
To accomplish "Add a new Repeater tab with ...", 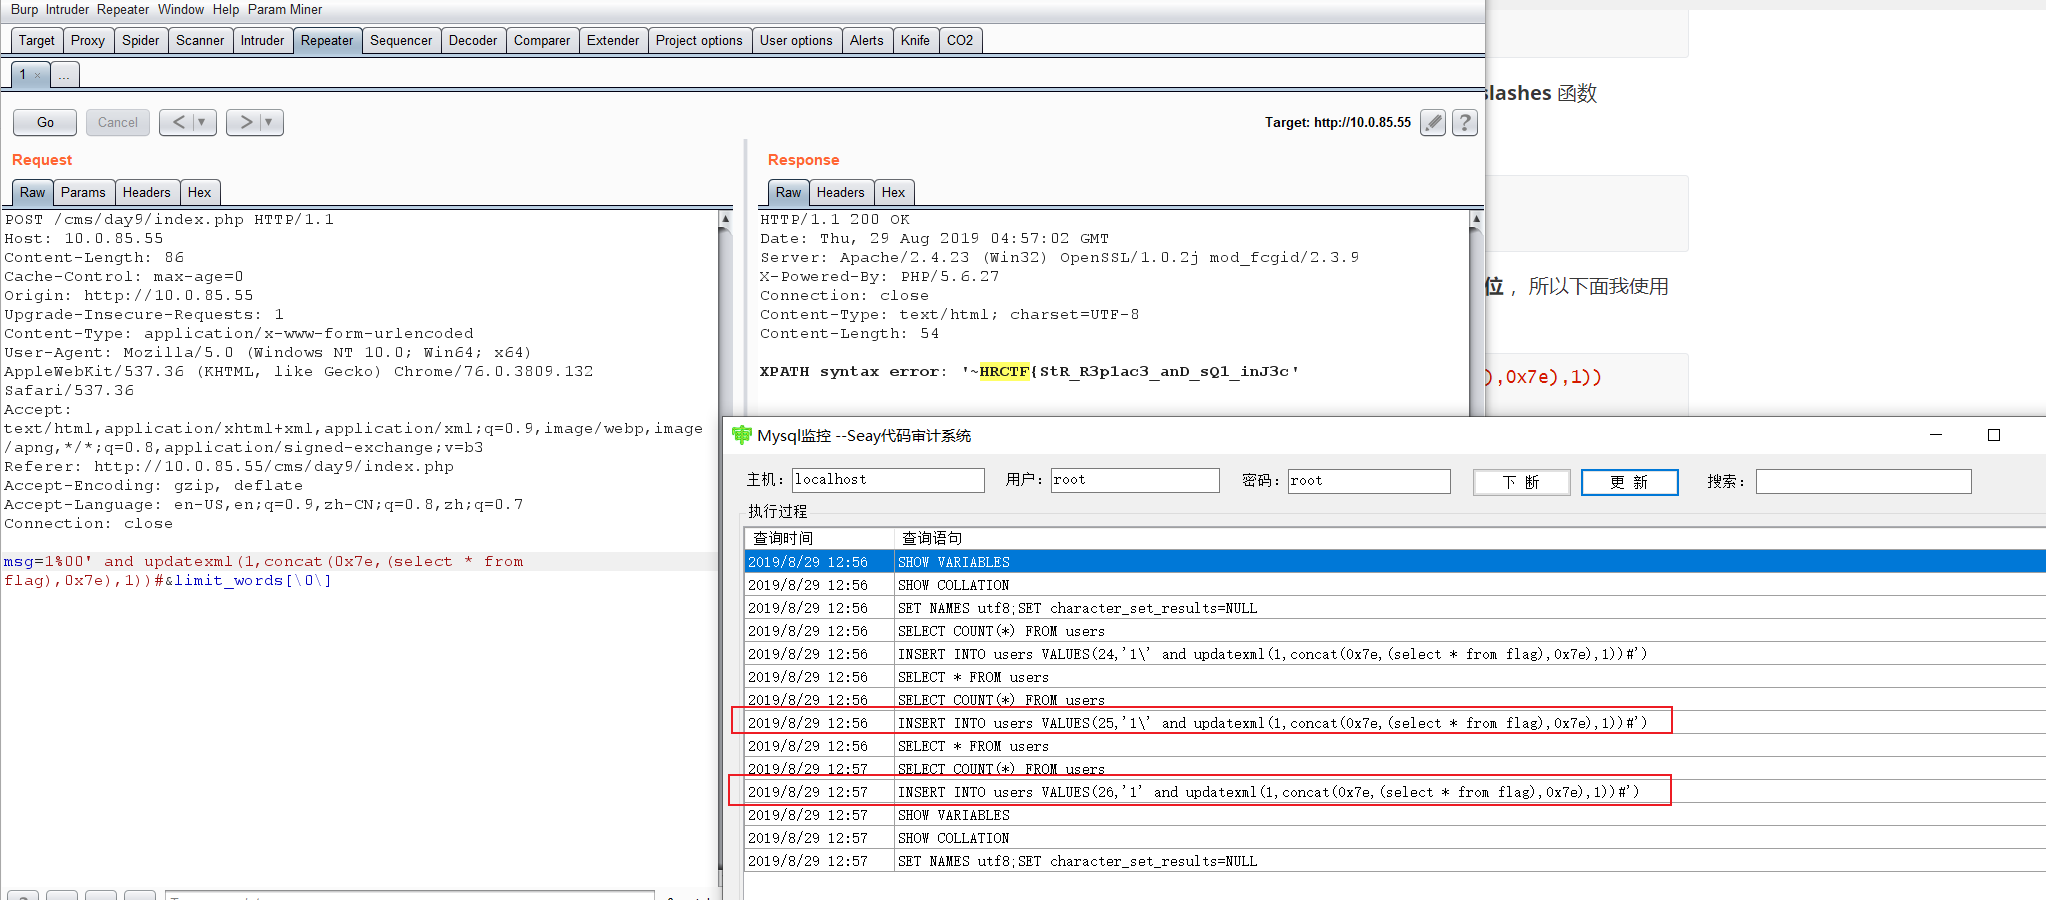I will pyautogui.click(x=64, y=75).
